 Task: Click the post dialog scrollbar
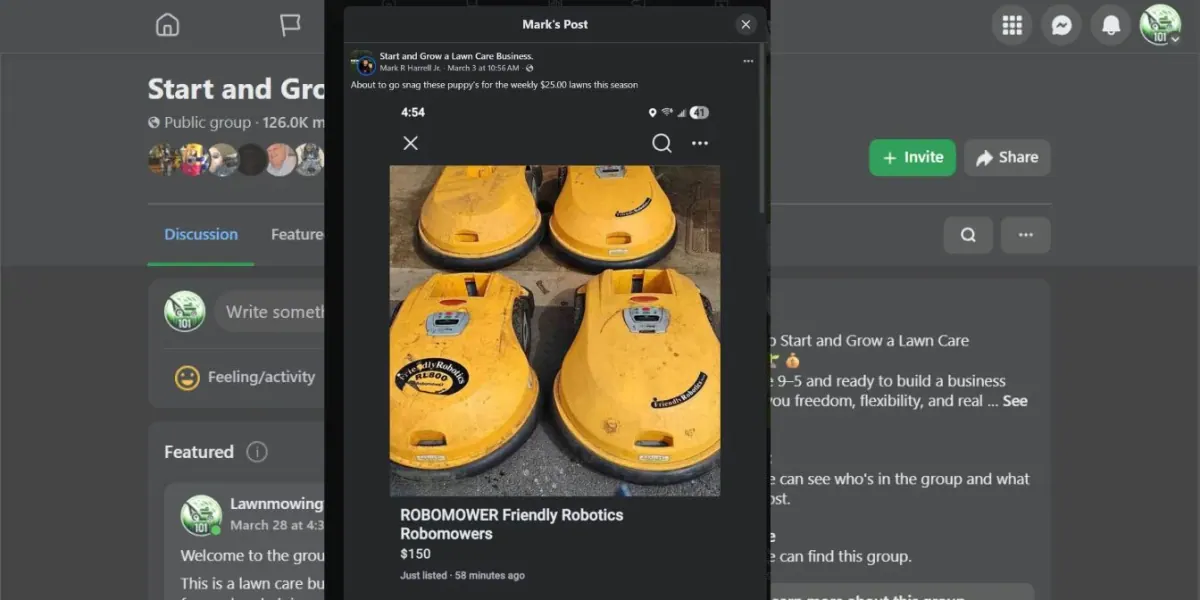(x=763, y=127)
